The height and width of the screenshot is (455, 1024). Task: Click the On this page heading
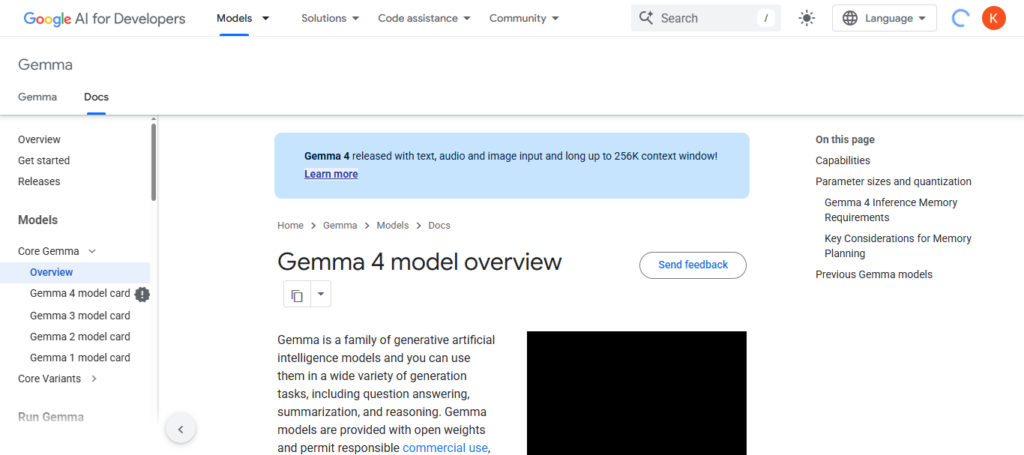coord(845,140)
